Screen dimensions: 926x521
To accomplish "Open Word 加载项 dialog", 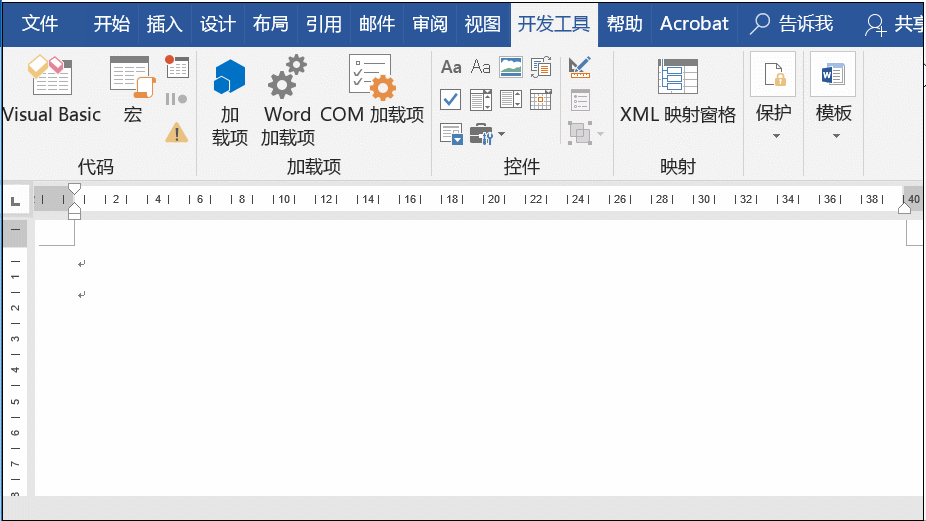I will click(288, 100).
